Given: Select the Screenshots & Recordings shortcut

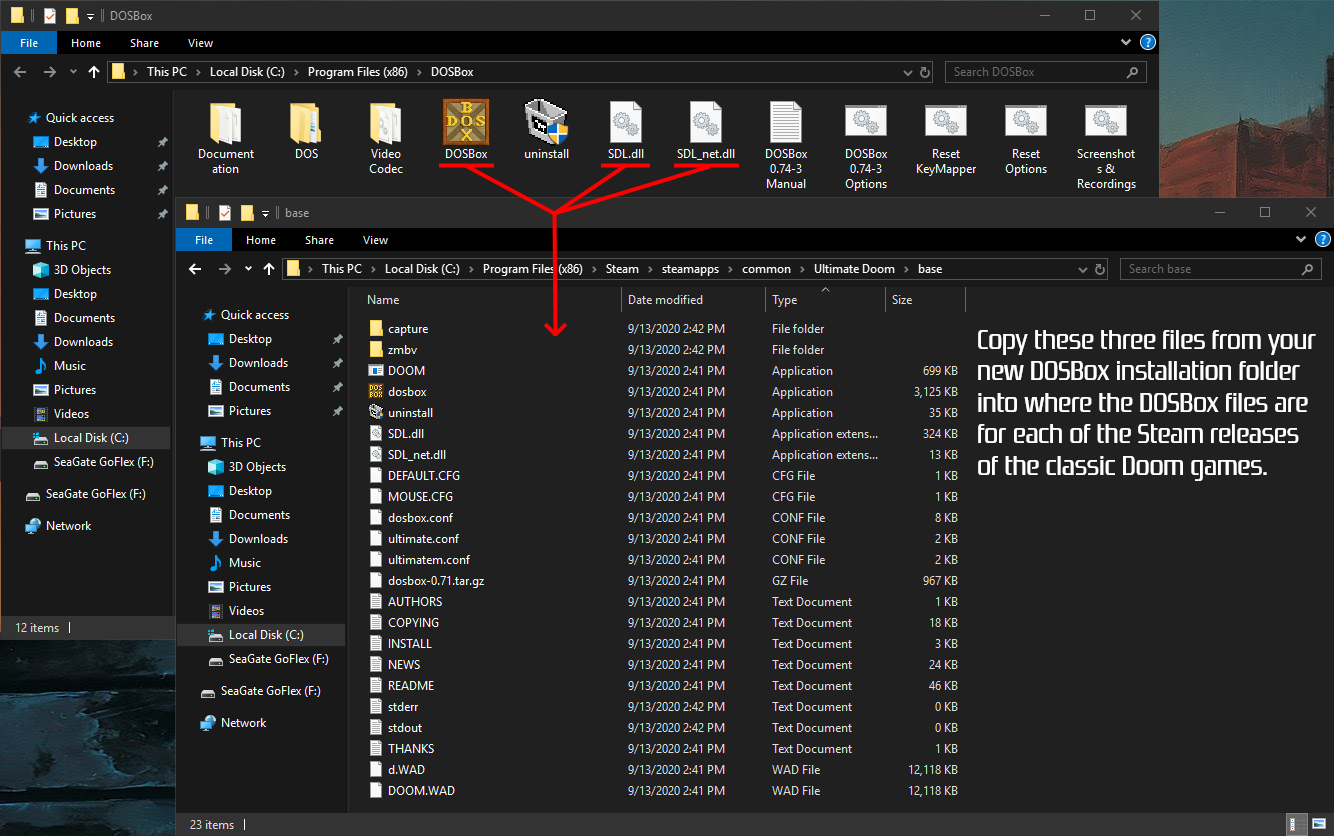Looking at the screenshot, I should (1106, 146).
